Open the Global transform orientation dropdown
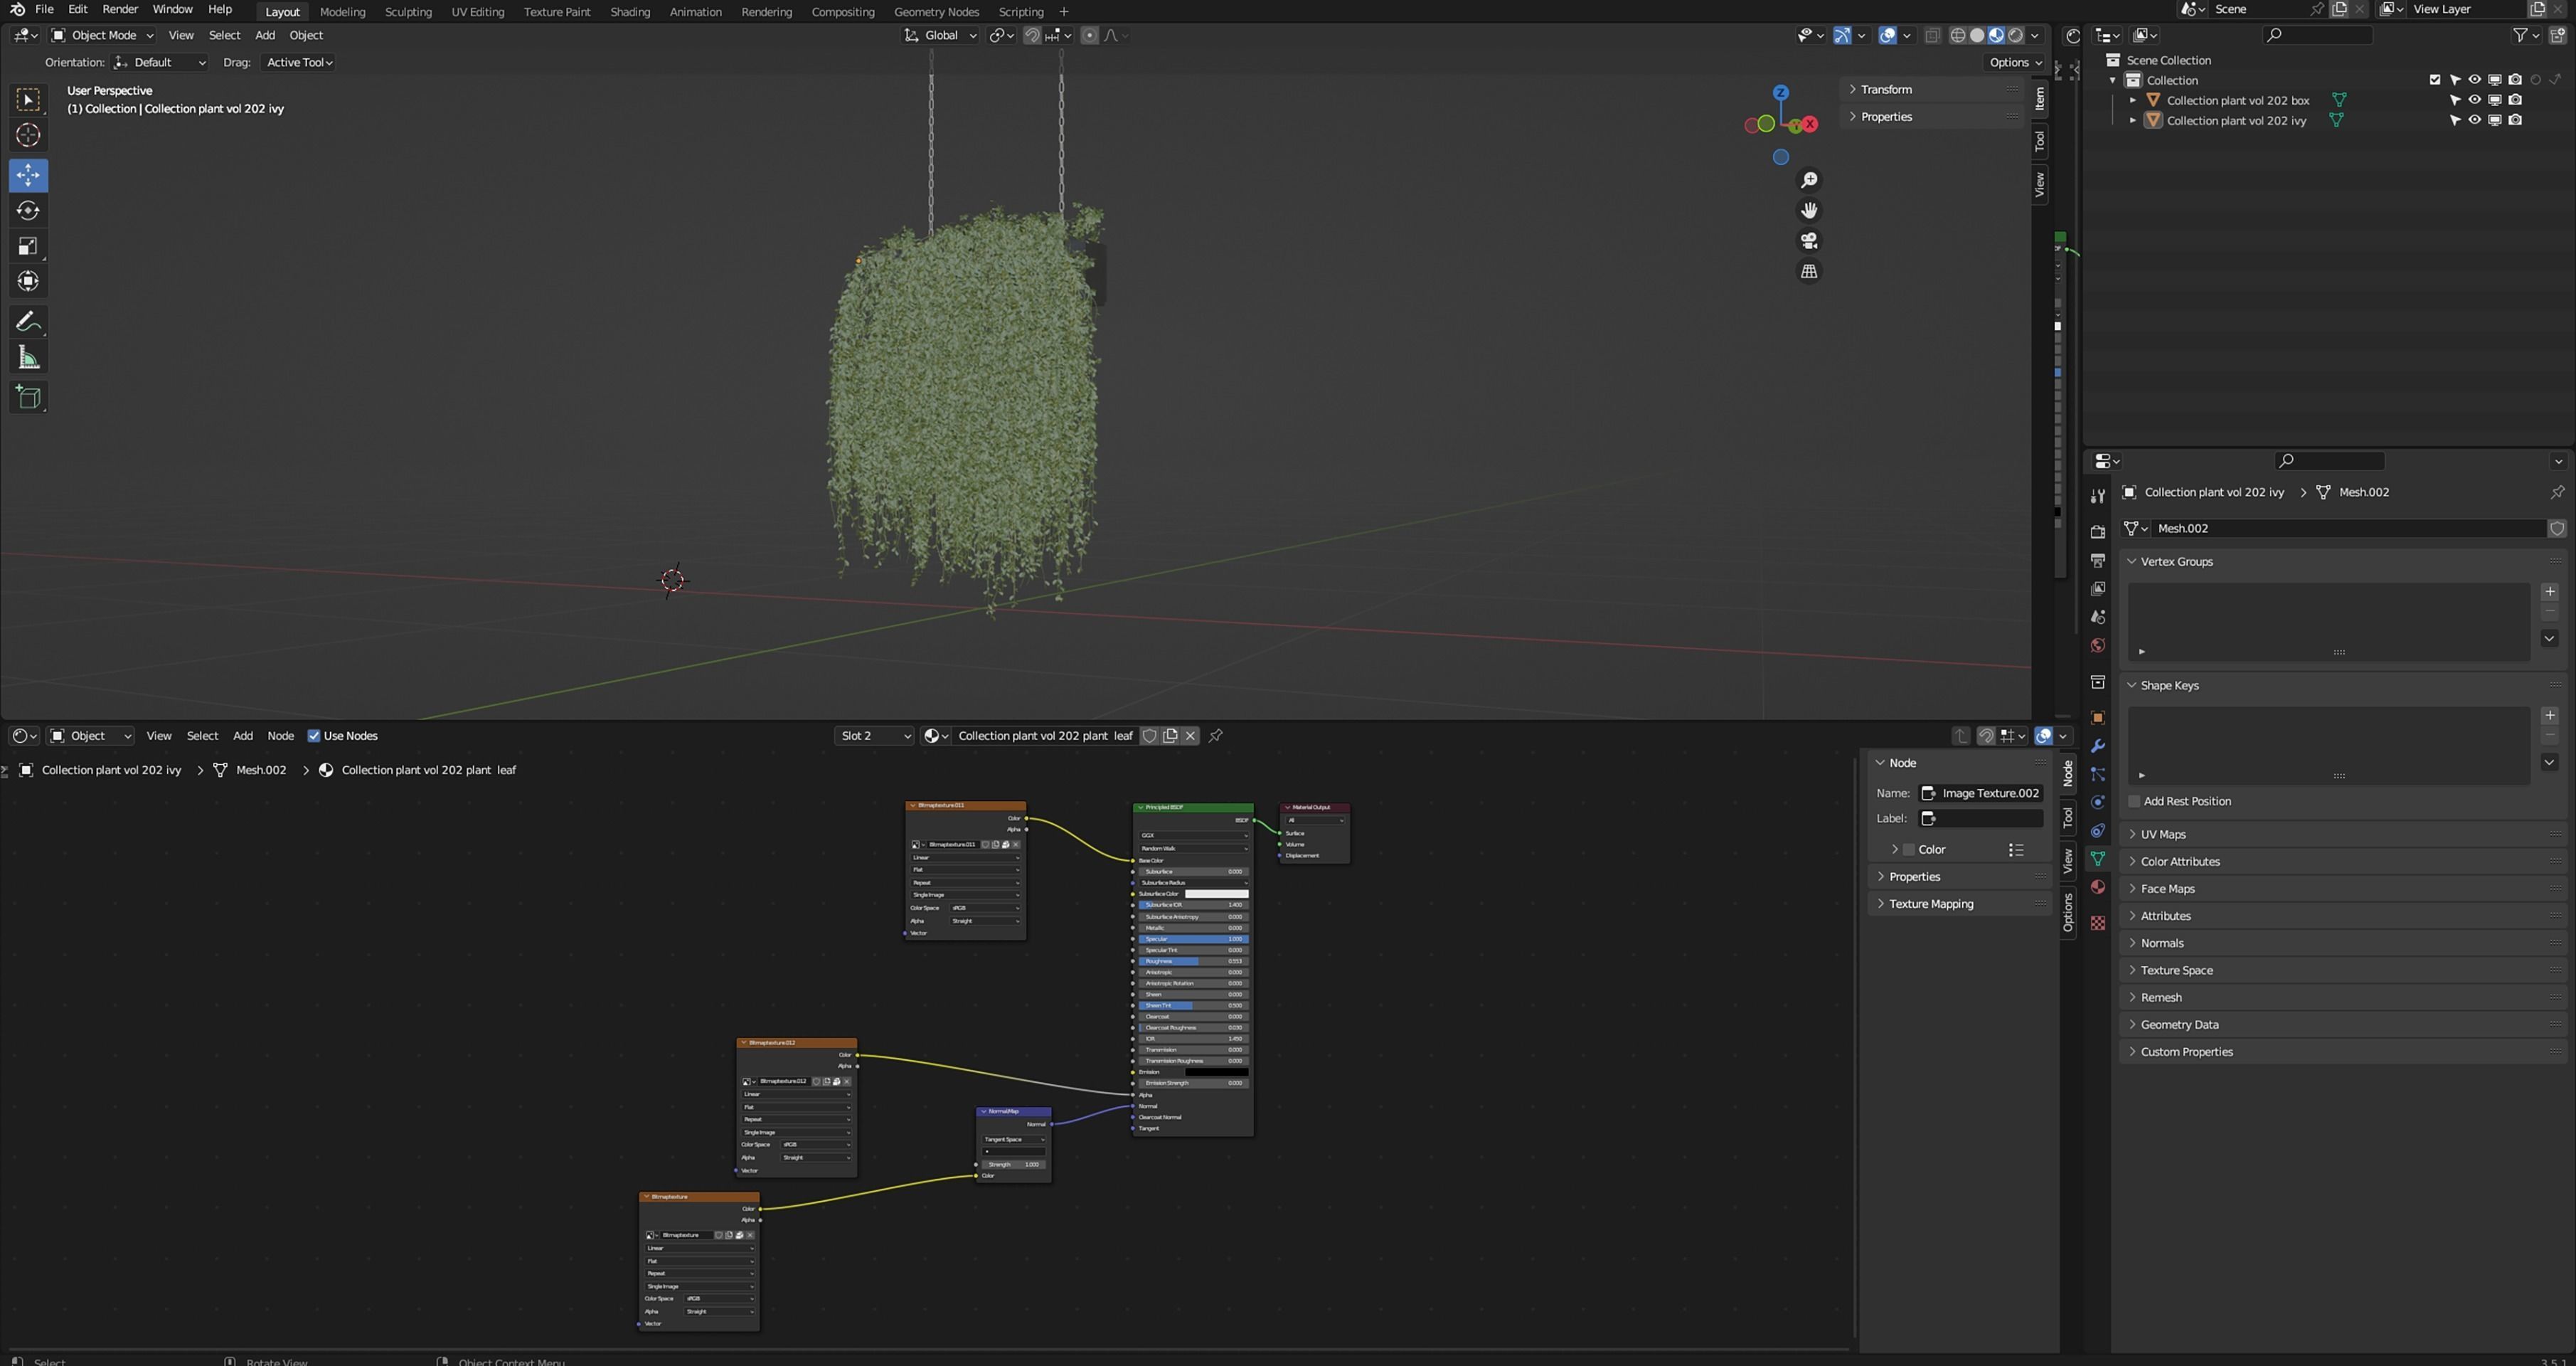The image size is (2576, 1366). 940,35
